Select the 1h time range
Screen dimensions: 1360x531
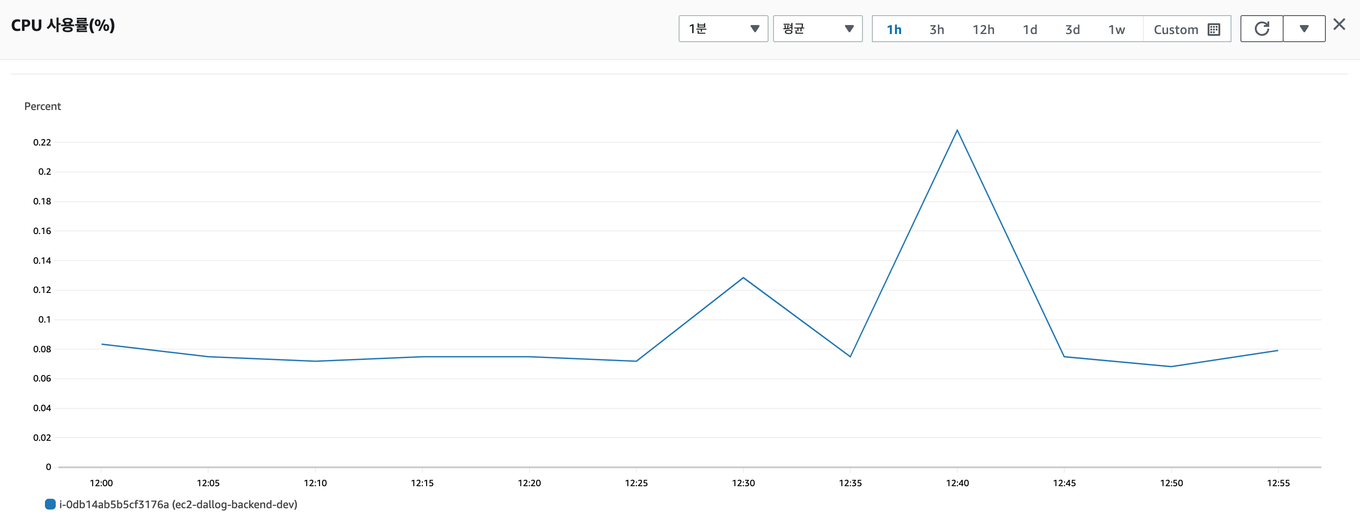894,30
